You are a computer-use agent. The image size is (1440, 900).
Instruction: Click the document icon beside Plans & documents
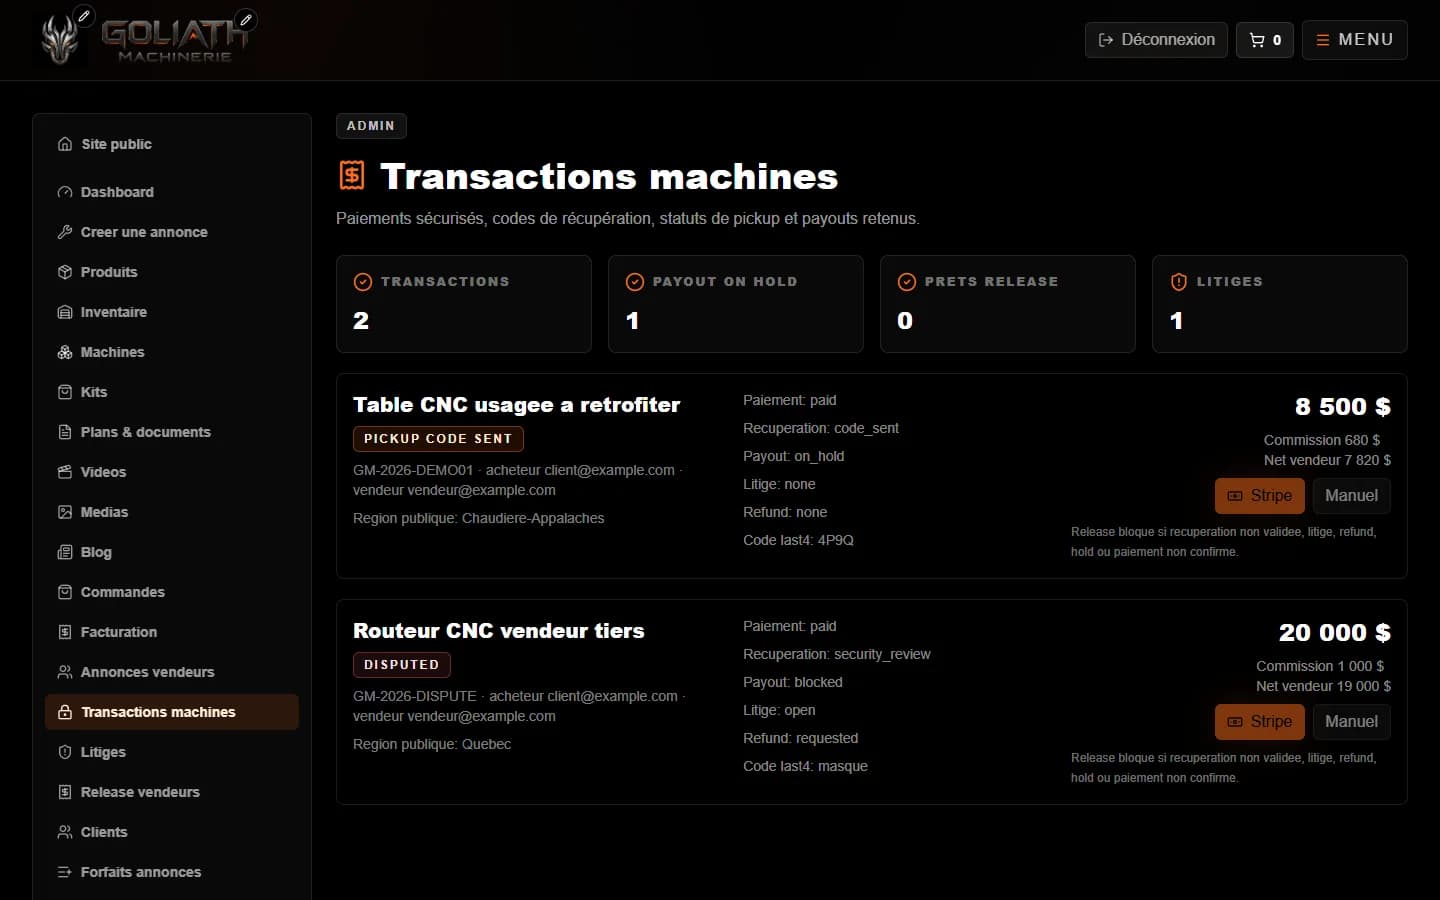pyautogui.click(x=65, y=432)
